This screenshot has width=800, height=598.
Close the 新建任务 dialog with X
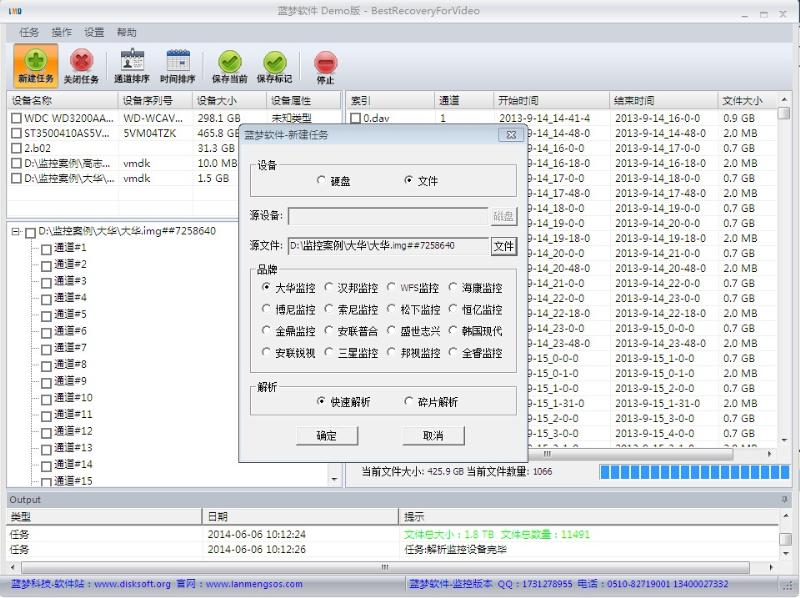point(510,135)
